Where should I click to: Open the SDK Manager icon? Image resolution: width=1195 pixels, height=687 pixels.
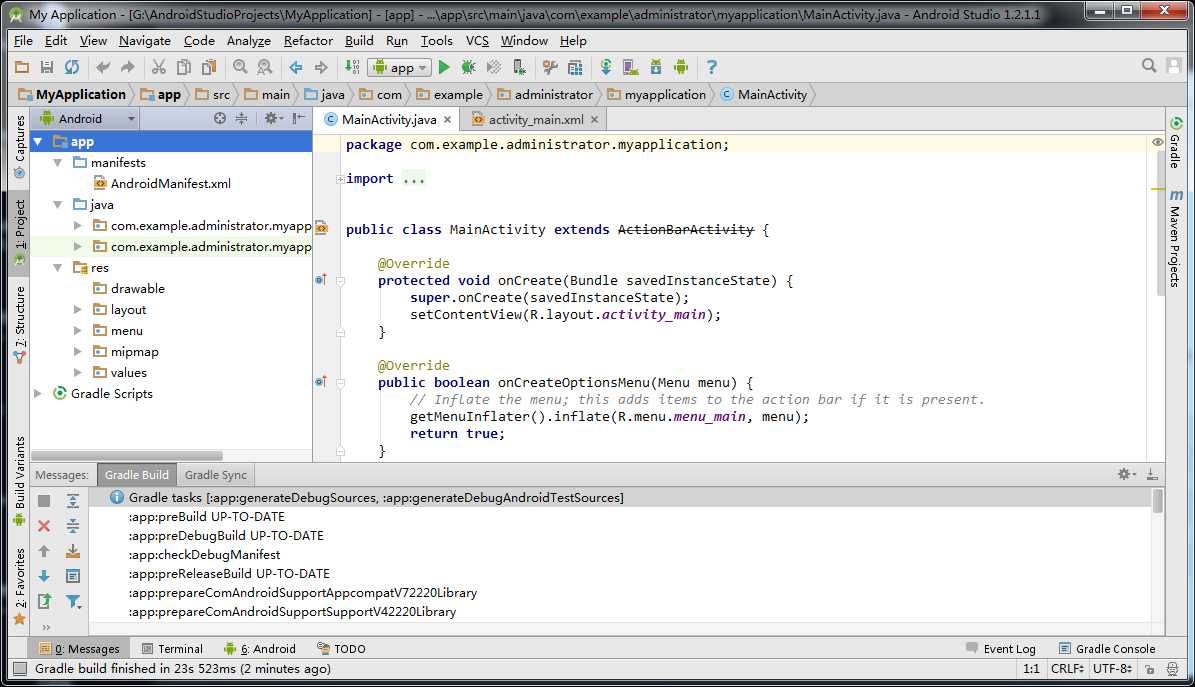point(655,67)
